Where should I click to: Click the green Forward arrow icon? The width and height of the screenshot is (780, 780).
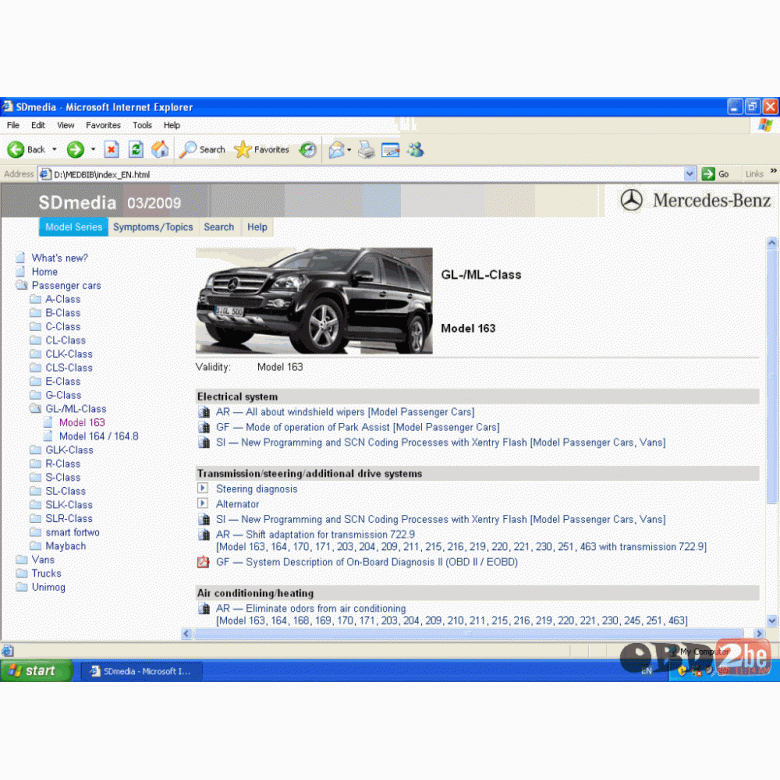point(76,149)
